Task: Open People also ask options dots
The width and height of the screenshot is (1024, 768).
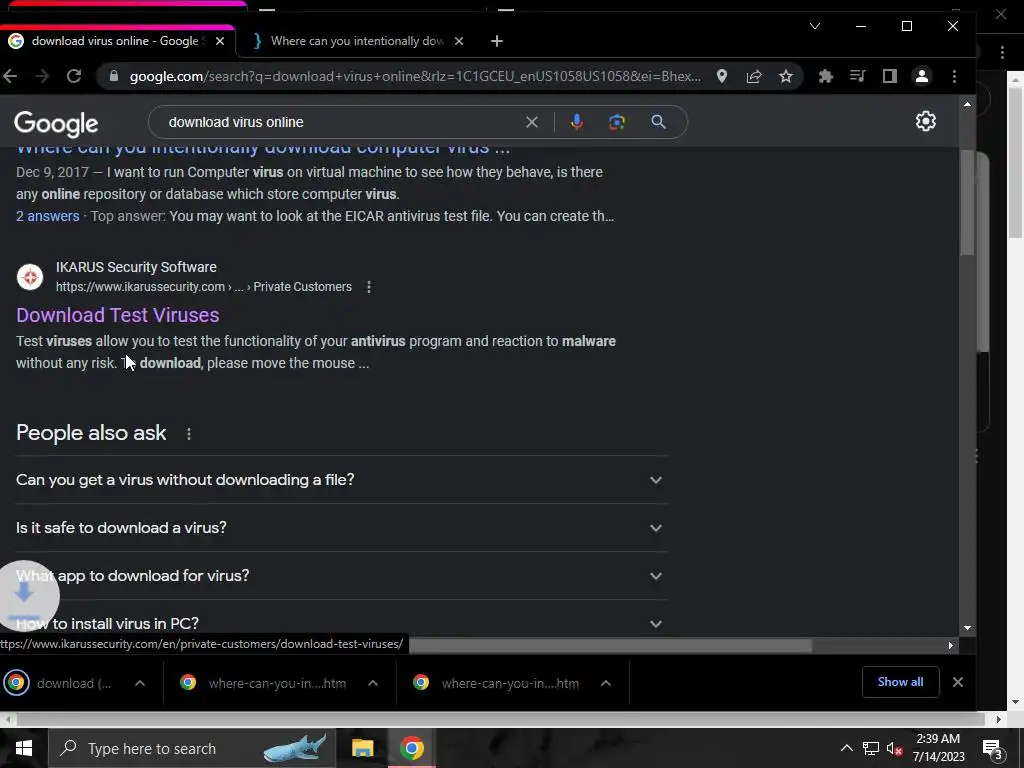Action: point(189,434)
